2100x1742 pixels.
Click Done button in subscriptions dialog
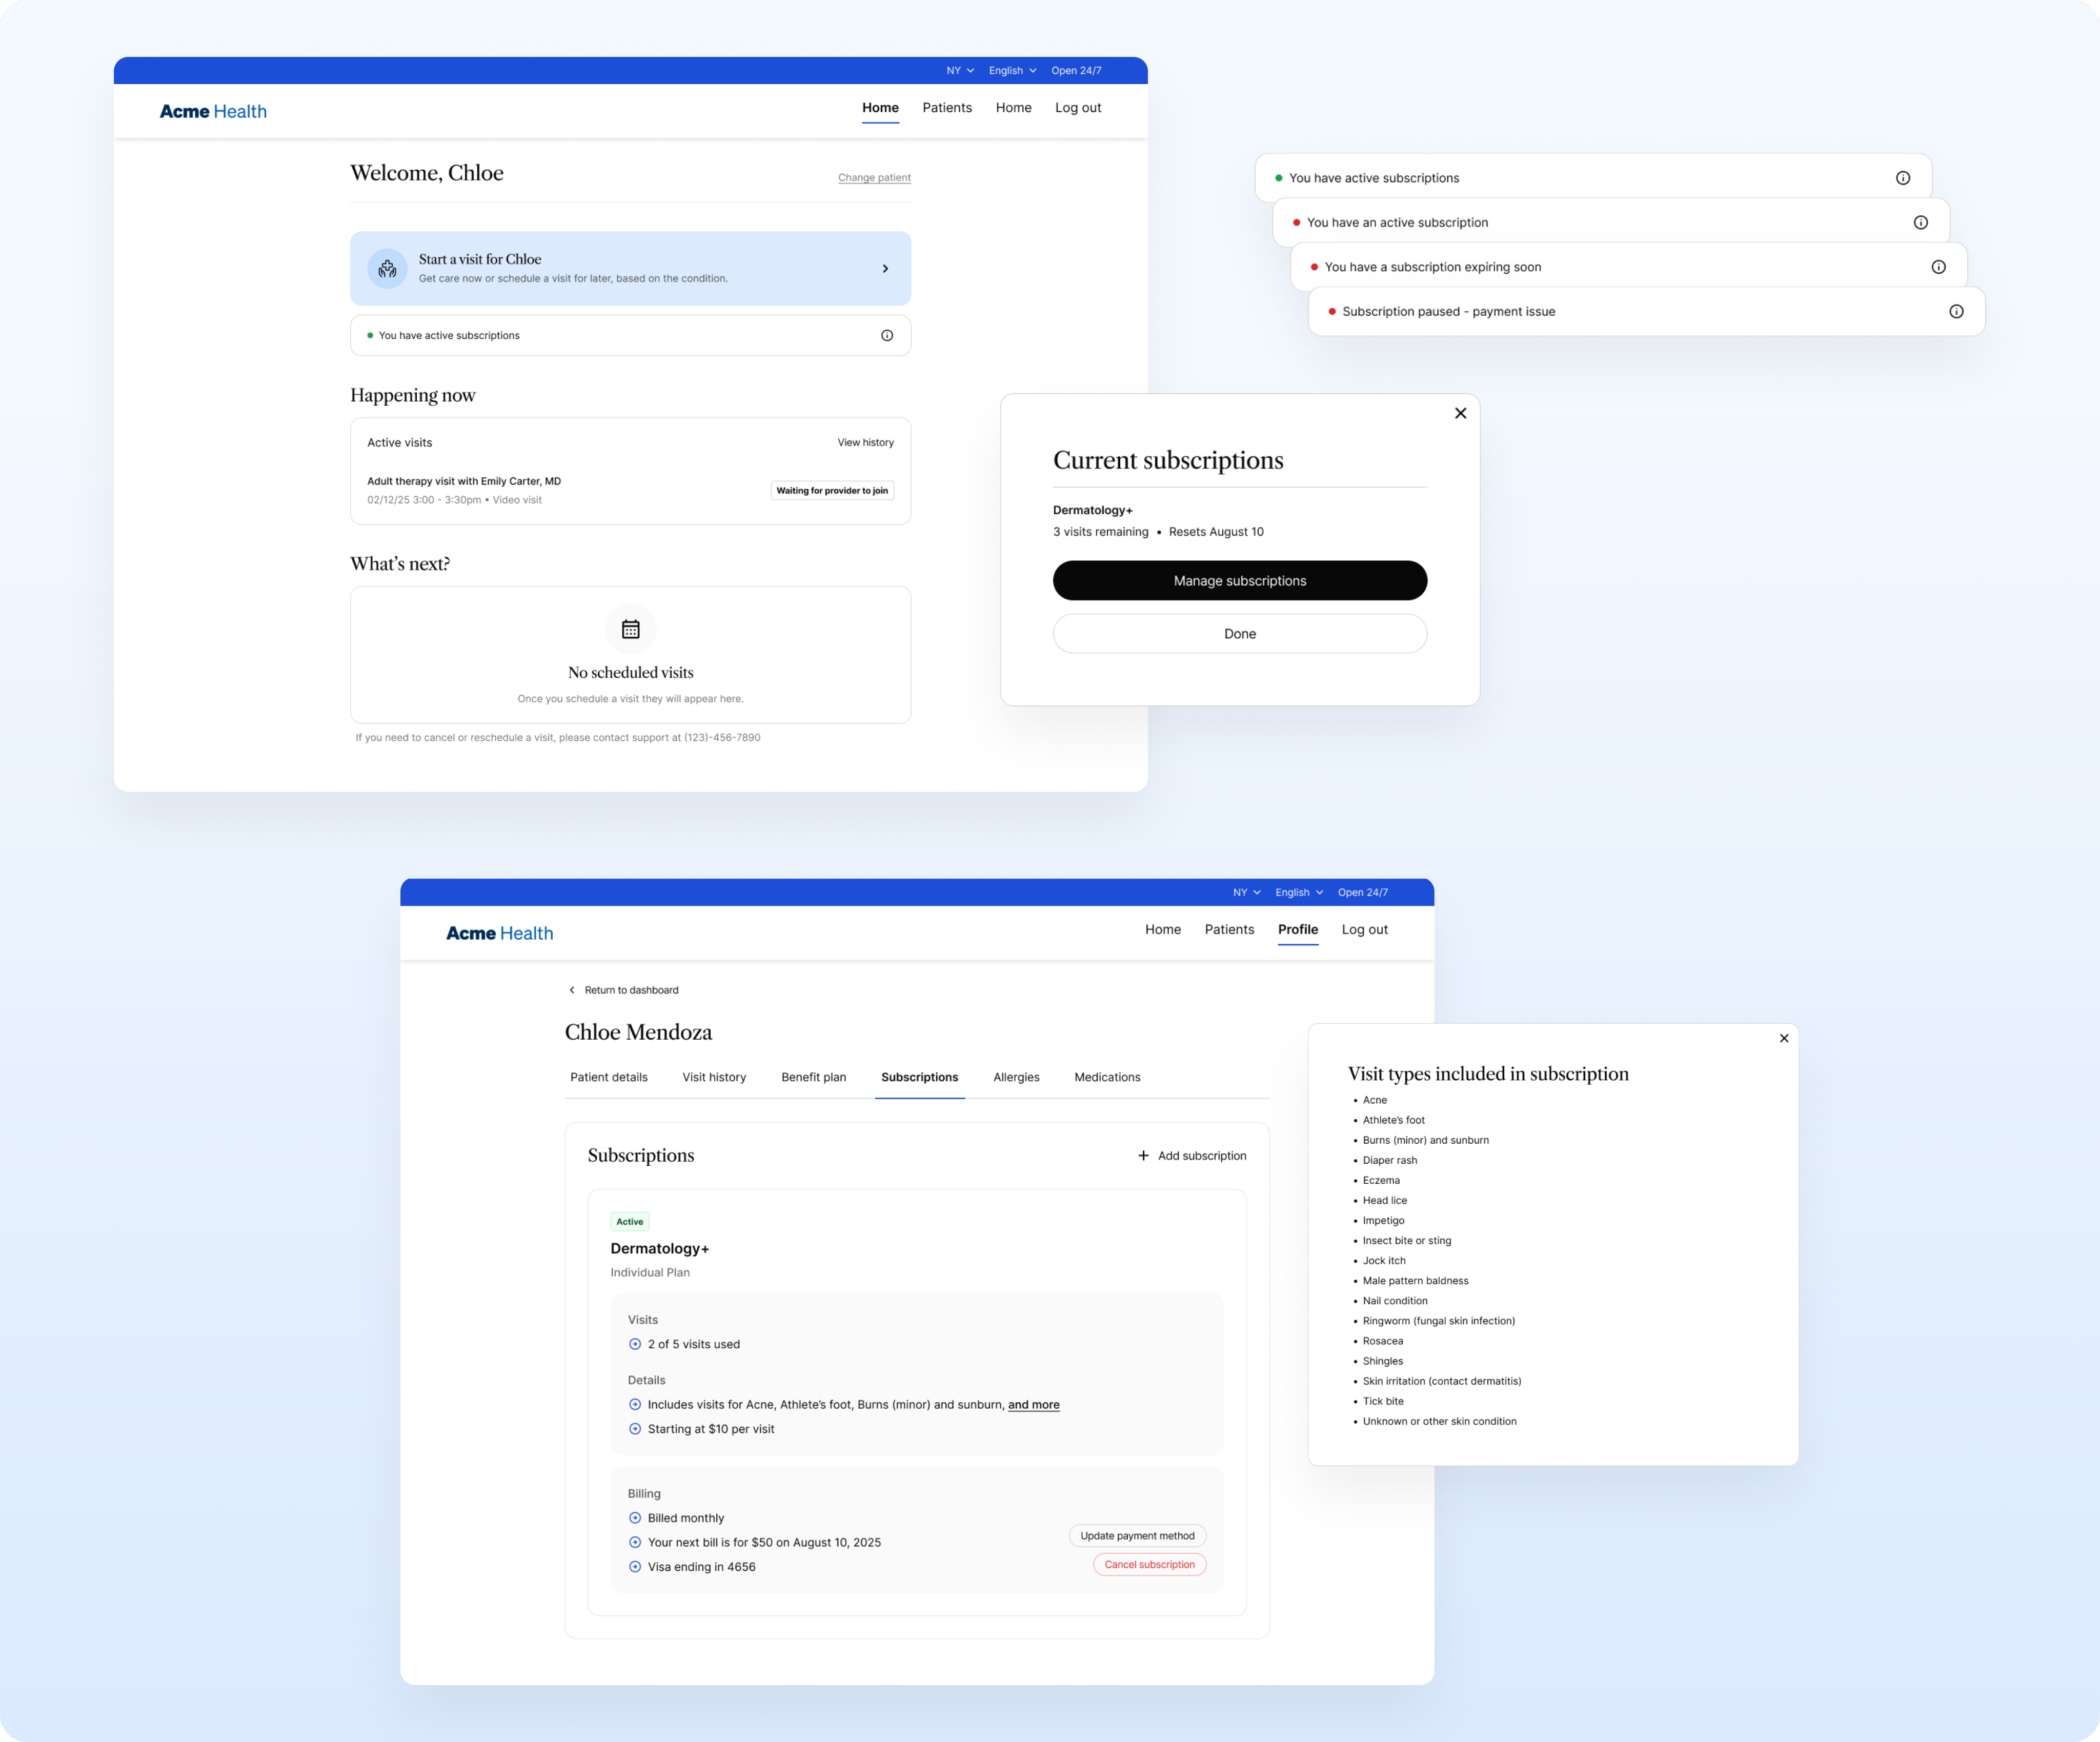point(1239,633)
